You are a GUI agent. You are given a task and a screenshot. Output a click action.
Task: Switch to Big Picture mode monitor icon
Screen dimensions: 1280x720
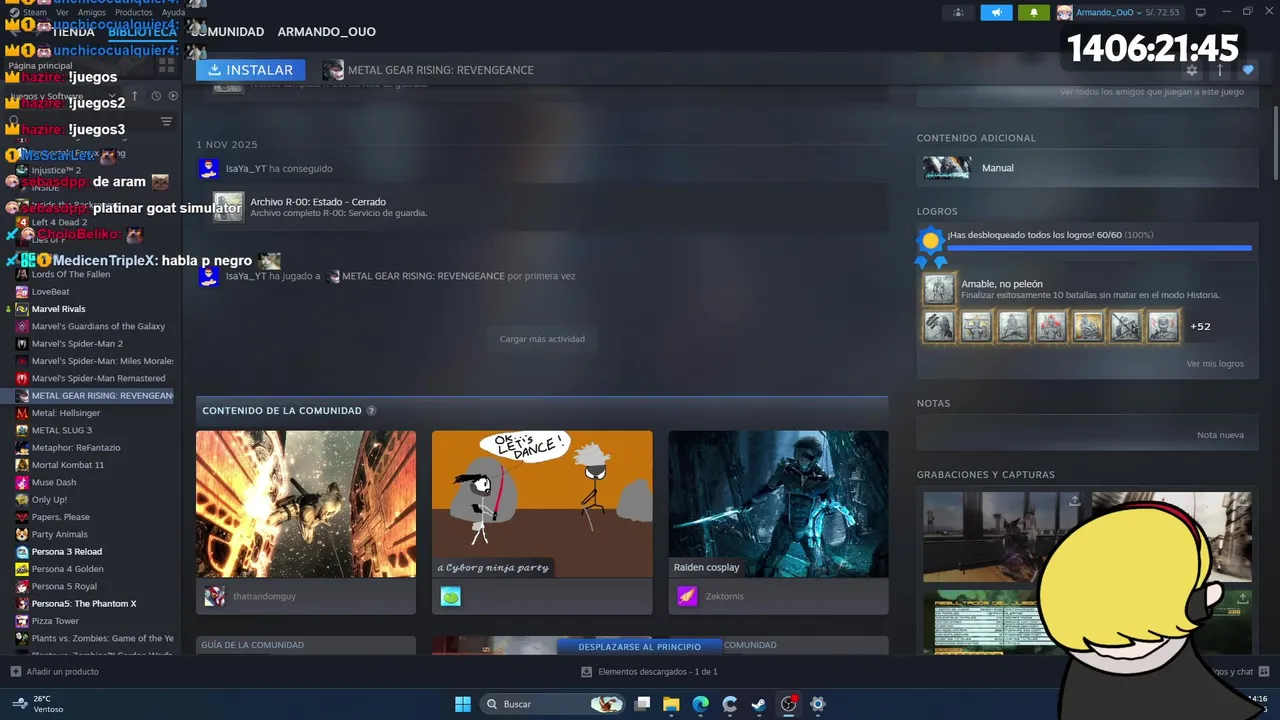(1201, 12)
